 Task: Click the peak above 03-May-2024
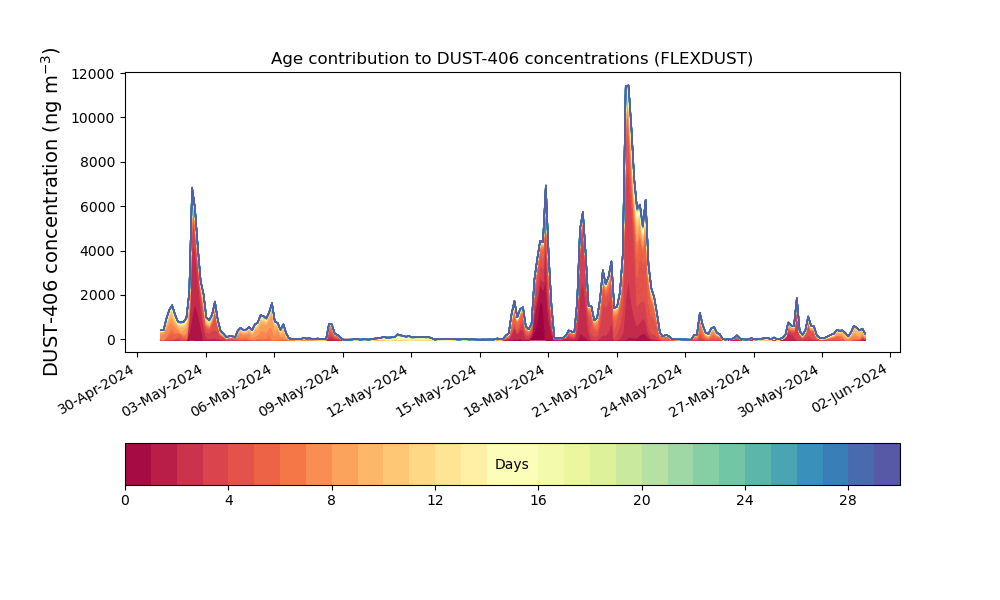coord(192,189)
